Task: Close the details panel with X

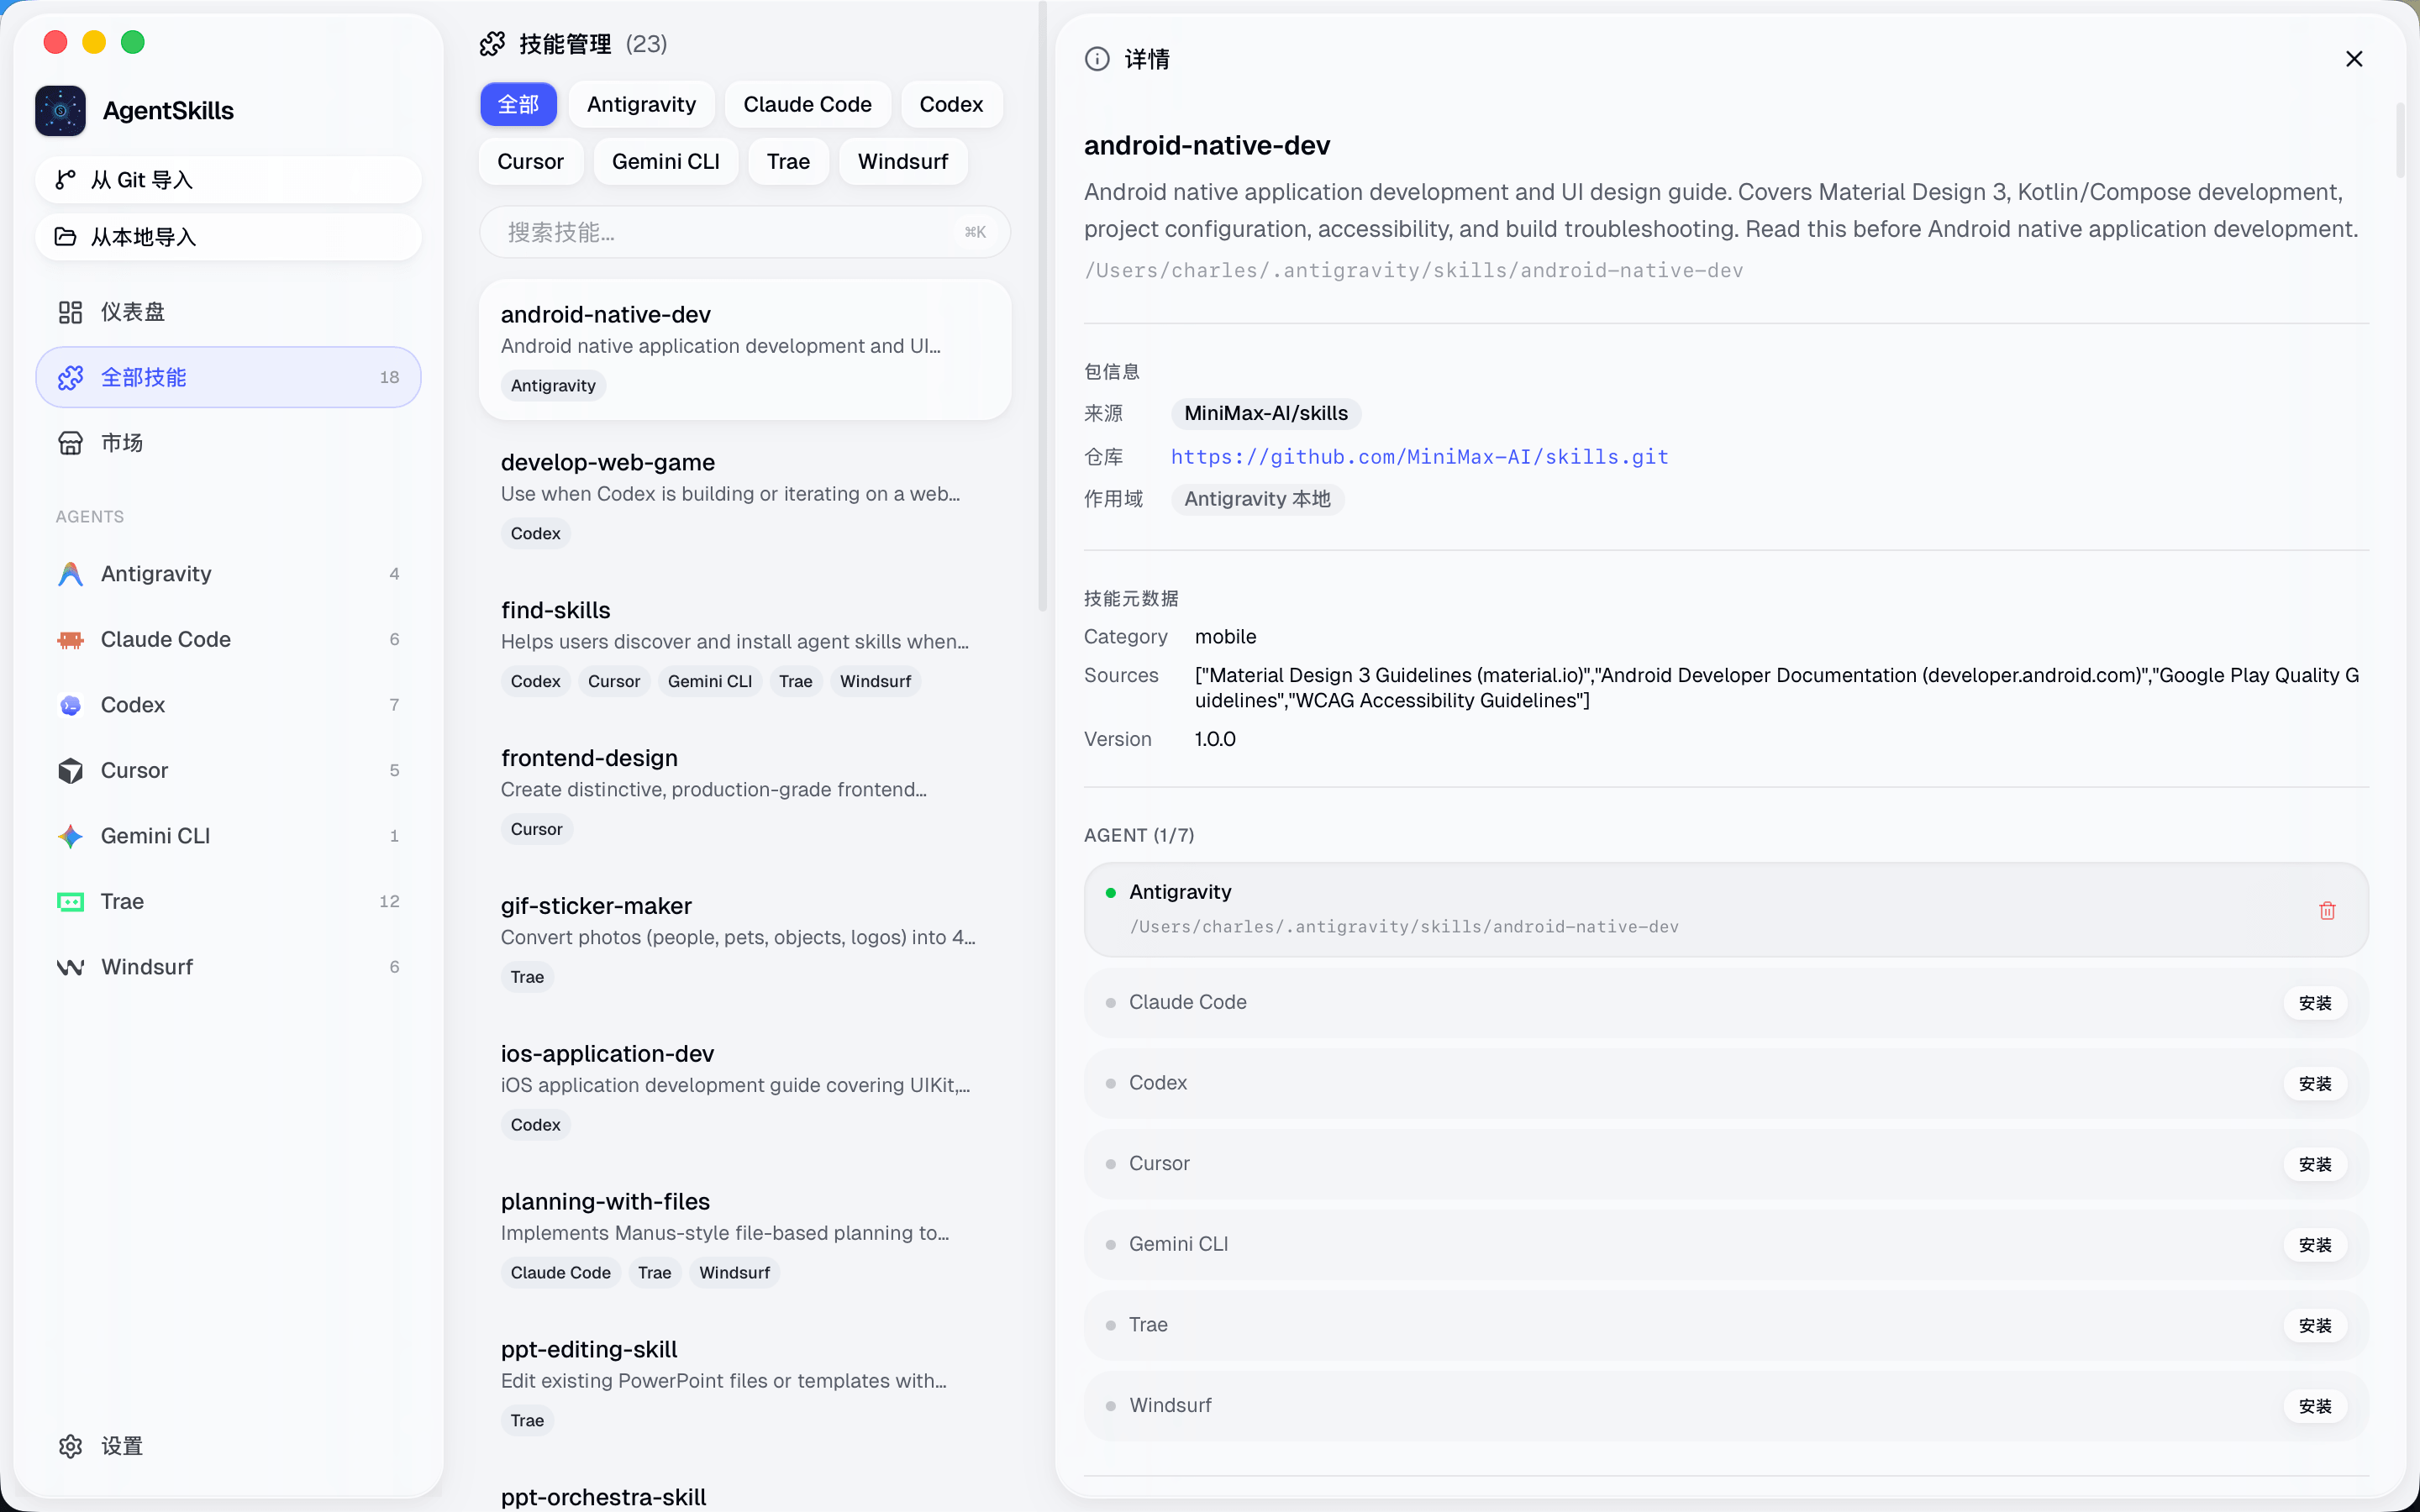Action: coord(2354,59)
